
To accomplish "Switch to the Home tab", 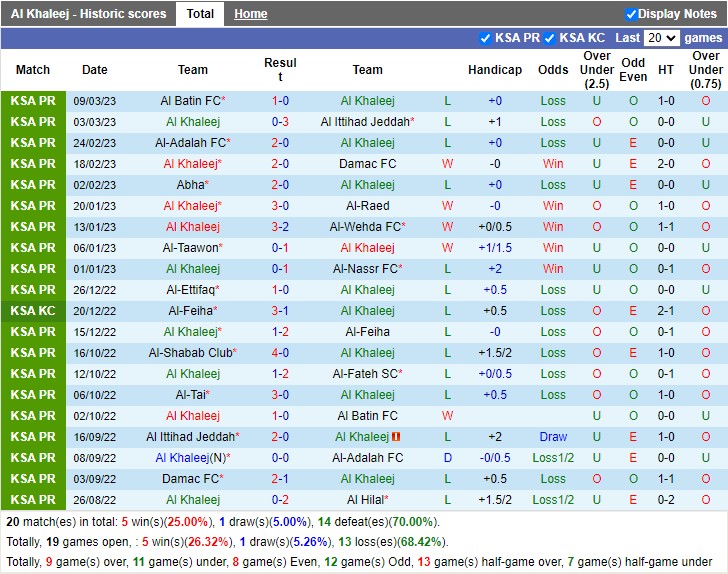I will point(251,14).
